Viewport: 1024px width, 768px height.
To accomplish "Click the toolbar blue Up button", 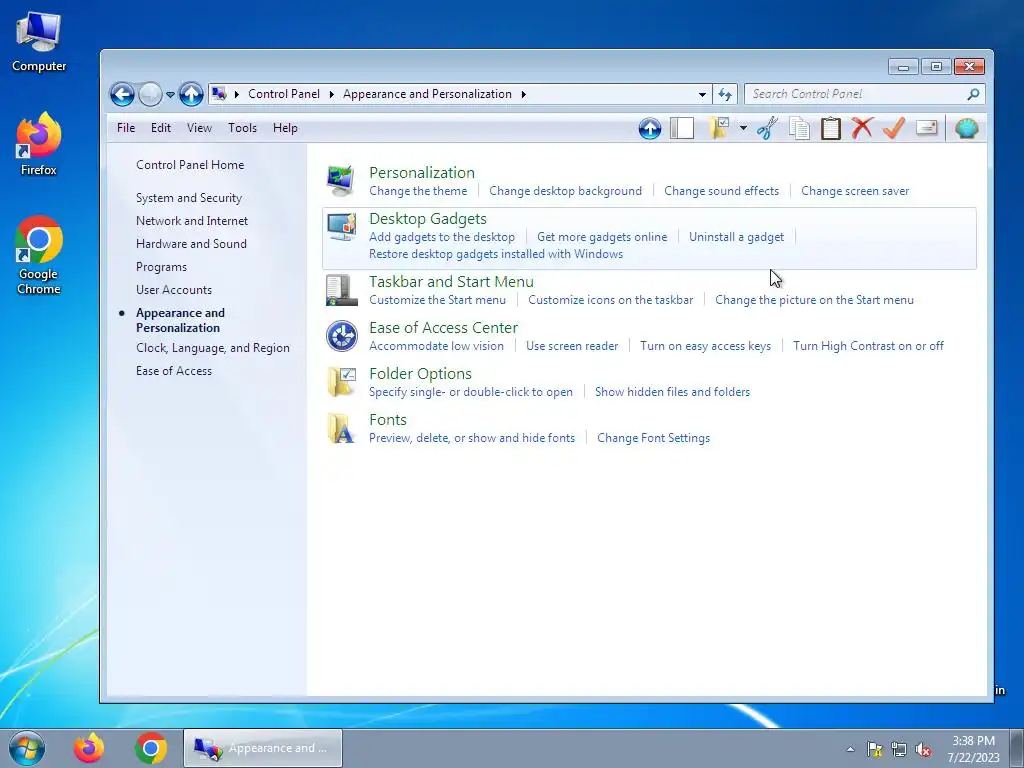I will [650, 129].
